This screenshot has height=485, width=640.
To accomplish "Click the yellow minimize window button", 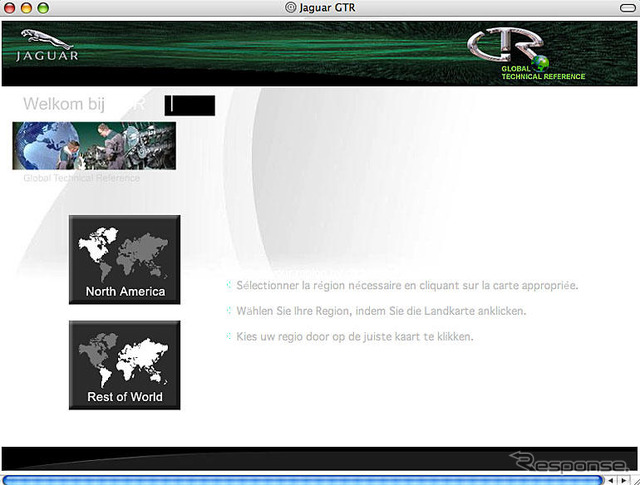I will click(x=26, y=8).
